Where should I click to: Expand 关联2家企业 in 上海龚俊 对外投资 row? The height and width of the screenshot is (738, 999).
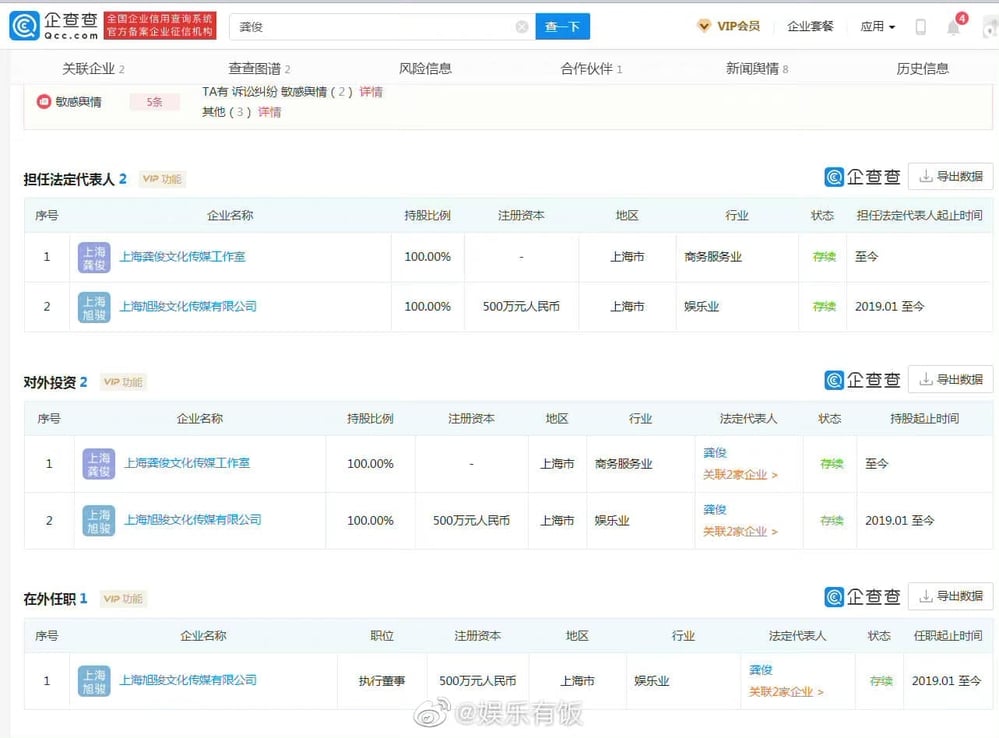740,475
